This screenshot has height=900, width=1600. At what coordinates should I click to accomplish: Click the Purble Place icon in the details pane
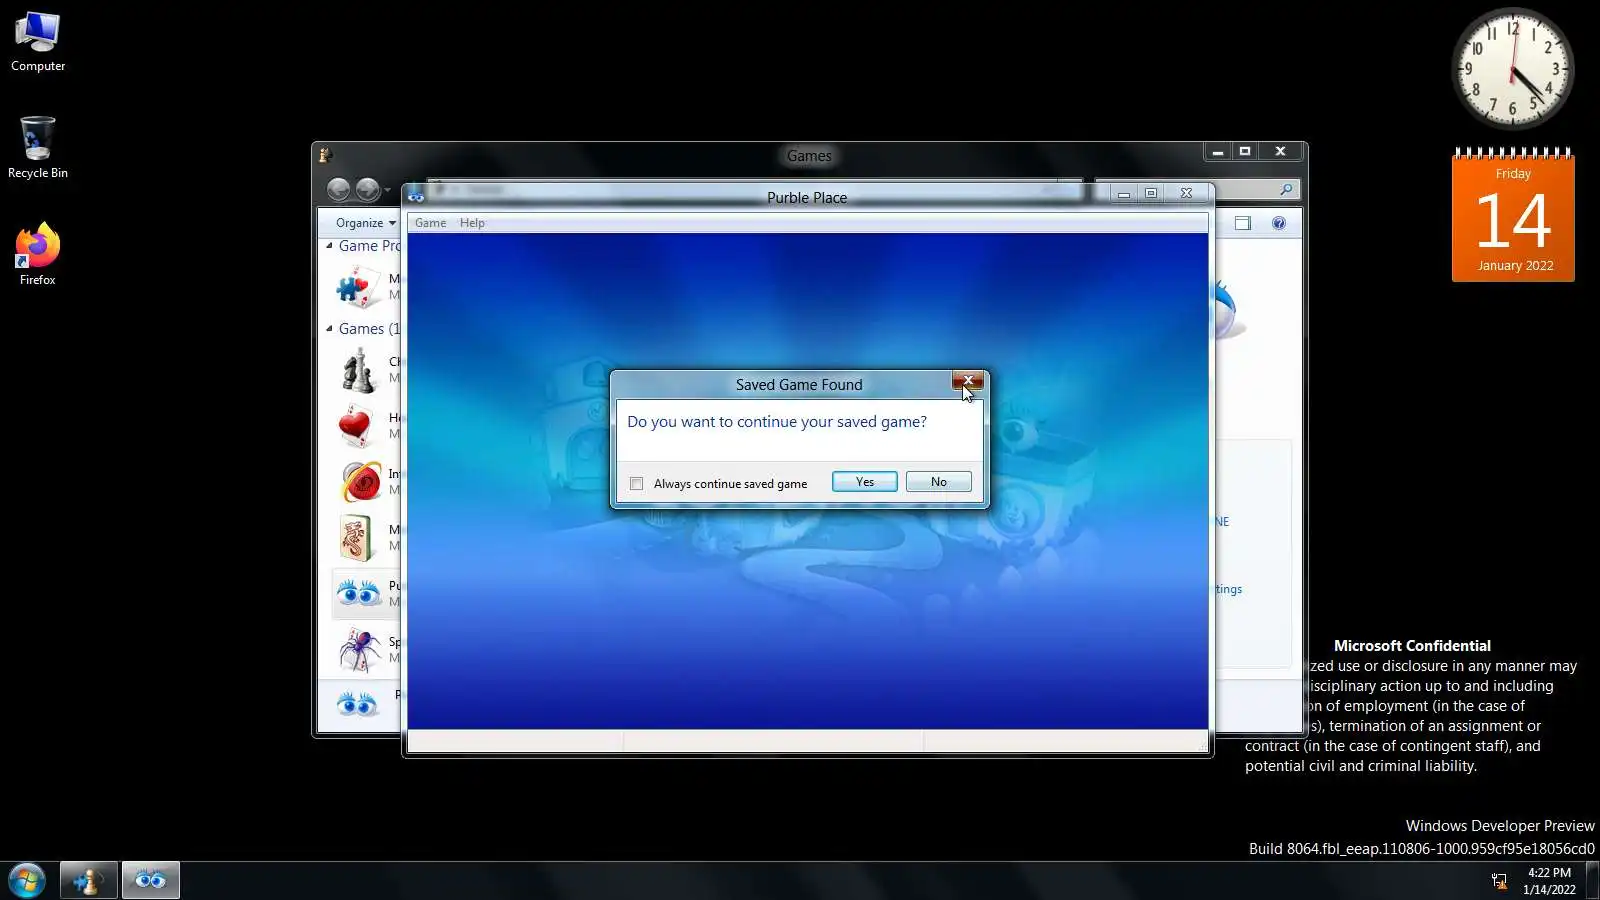(x=357, y=705)
